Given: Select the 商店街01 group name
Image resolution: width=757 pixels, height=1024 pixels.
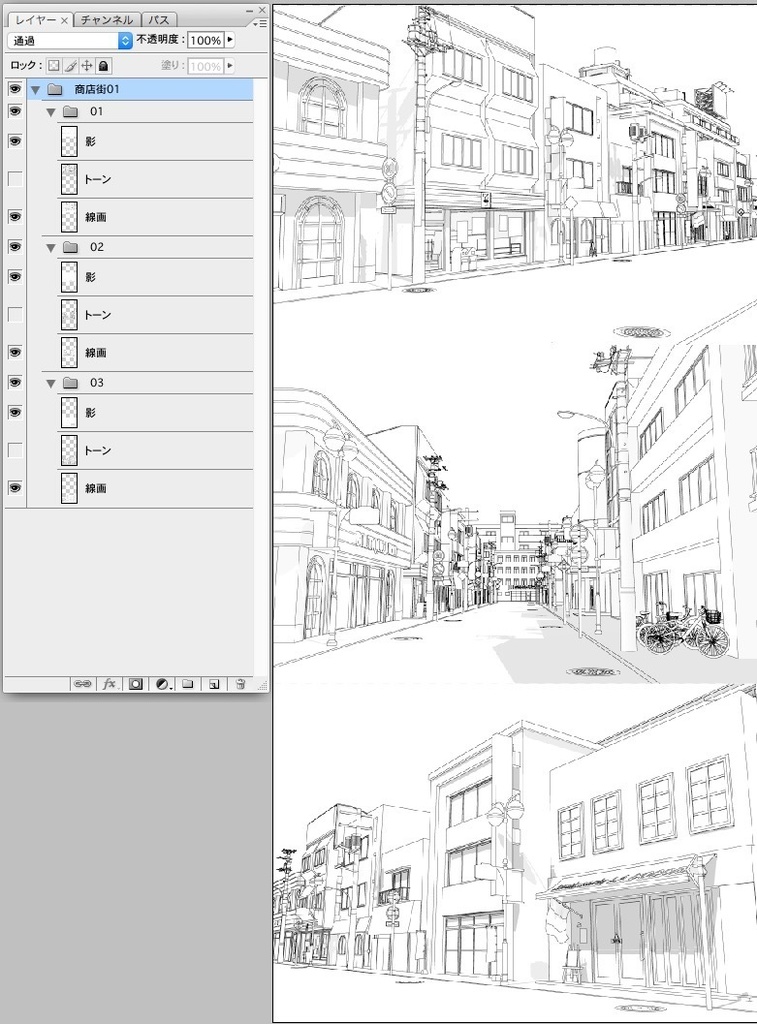Looking at the screenshot, I should pyautogui.click(x=97, y=89).
